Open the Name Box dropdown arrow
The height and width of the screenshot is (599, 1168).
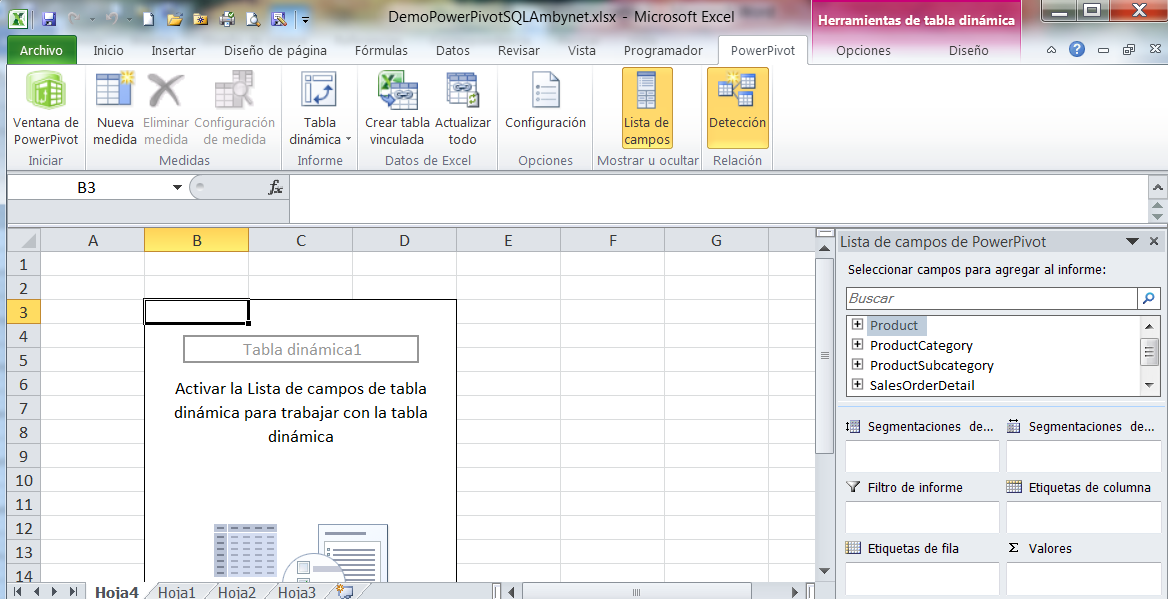177,188
